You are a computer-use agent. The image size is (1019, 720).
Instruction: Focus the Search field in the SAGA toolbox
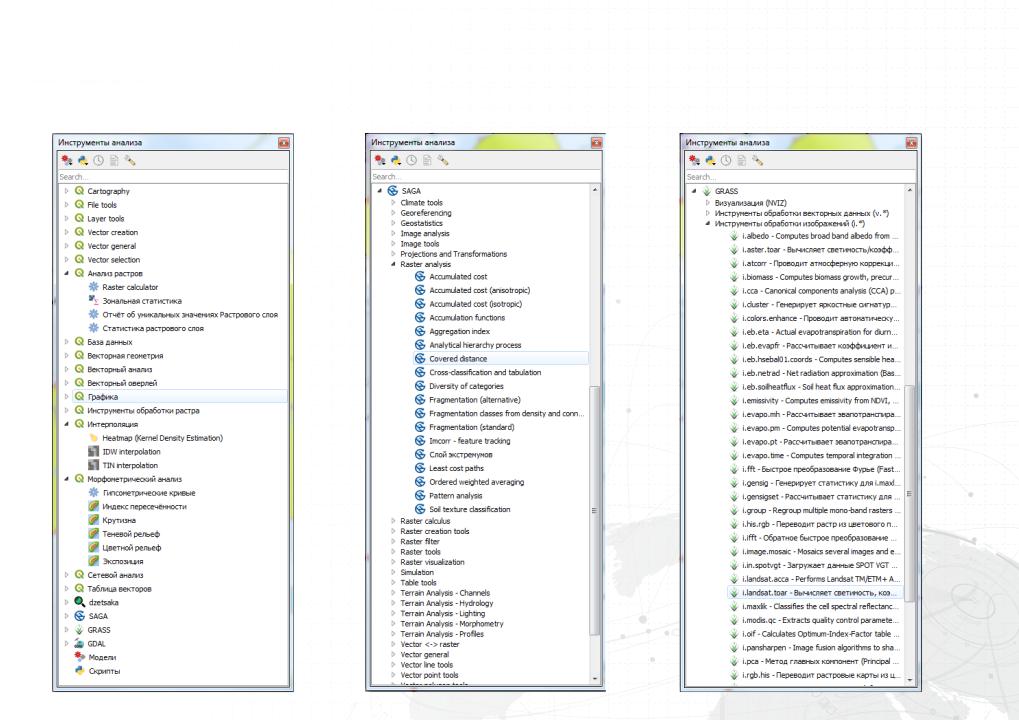485,177
